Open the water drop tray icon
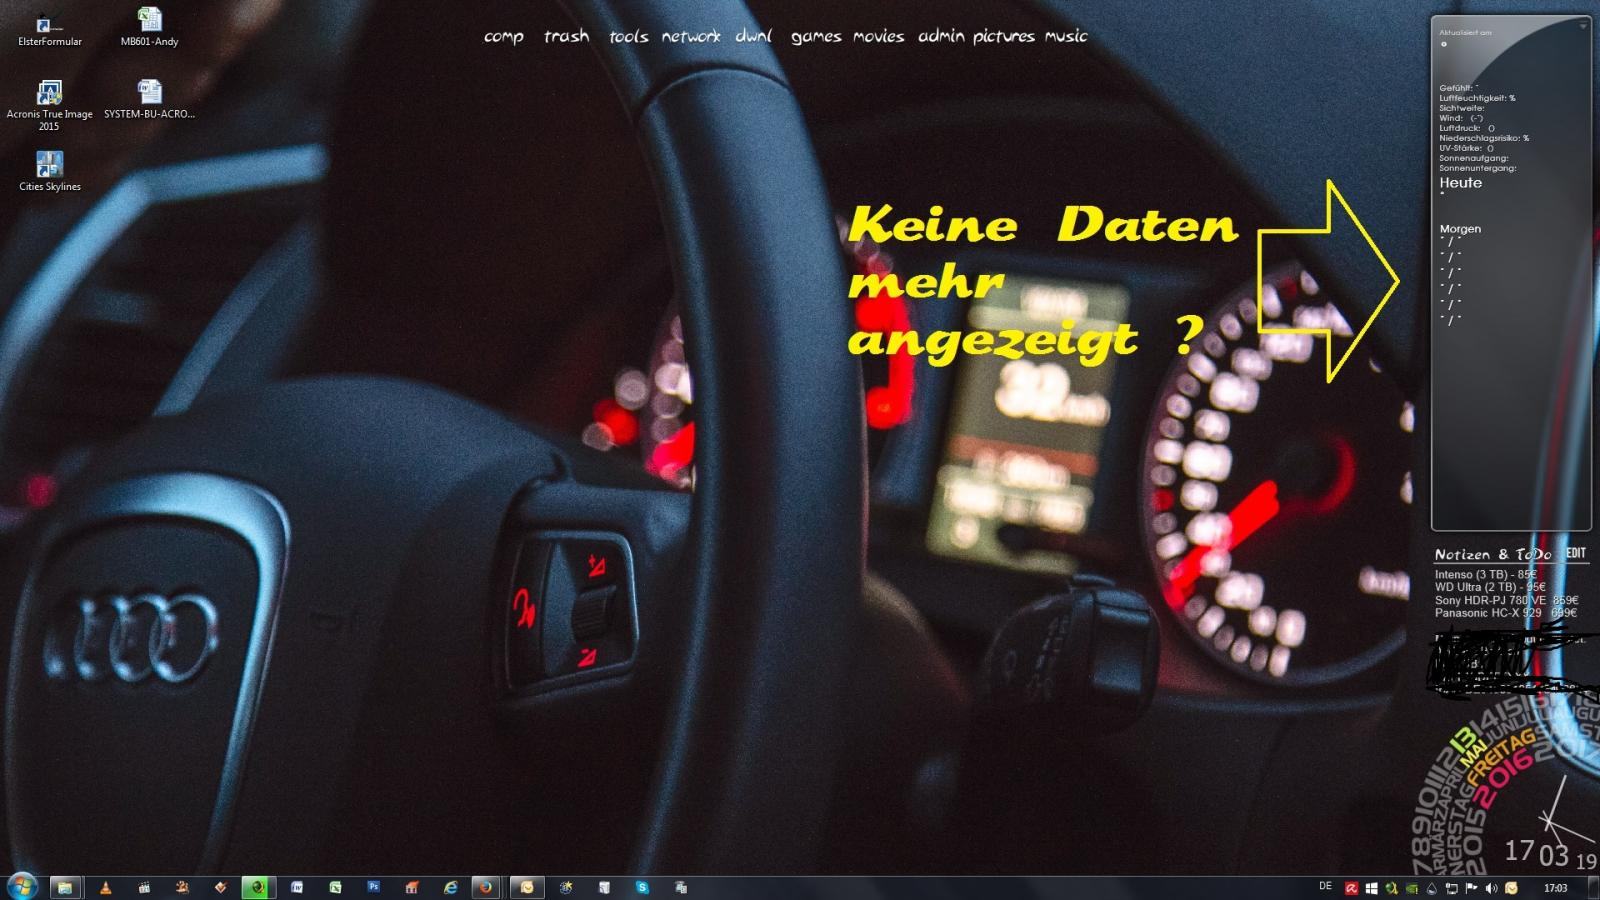Screen dimensions: 1600x900 1431,888
